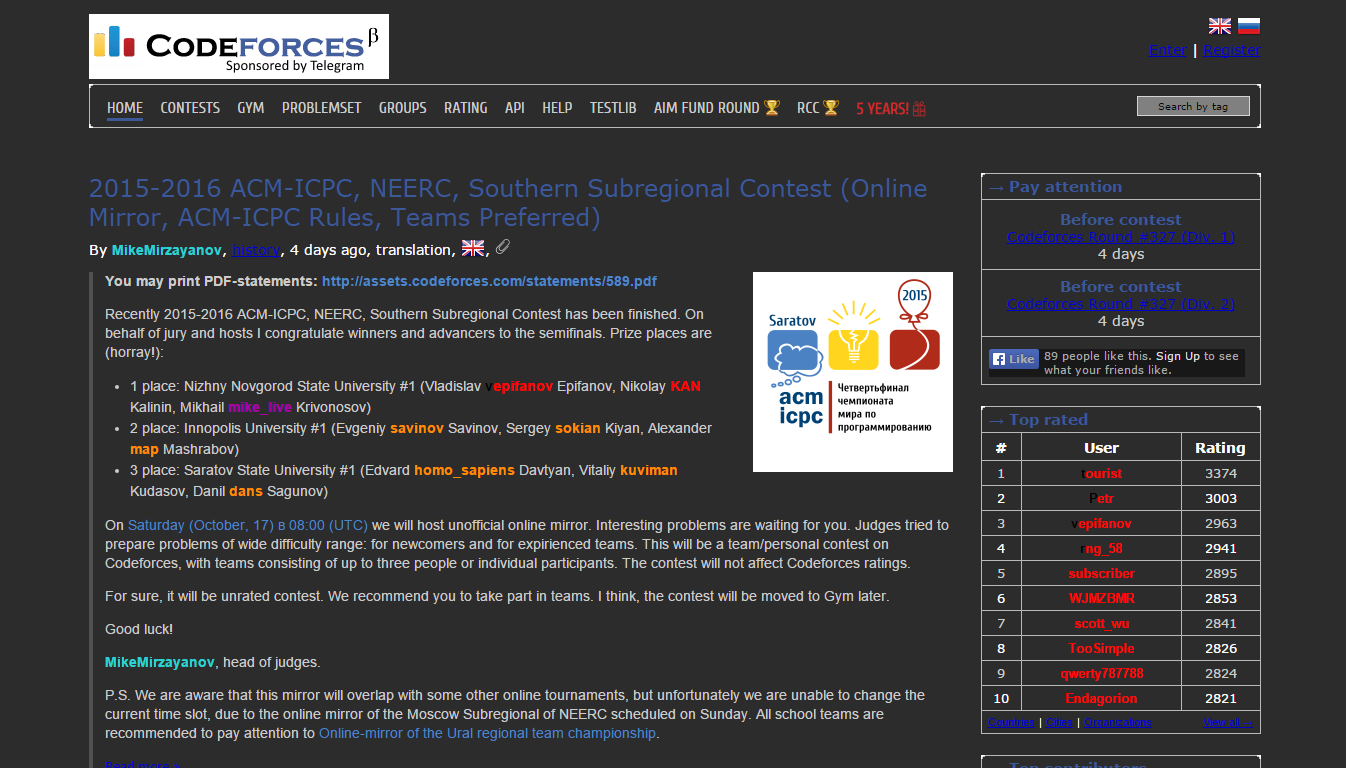Click the Saturday (October, 17) 08:00 UTC link
This screenshot has width=1346, height=768.
pyautogui.click(x=248, y=525)
